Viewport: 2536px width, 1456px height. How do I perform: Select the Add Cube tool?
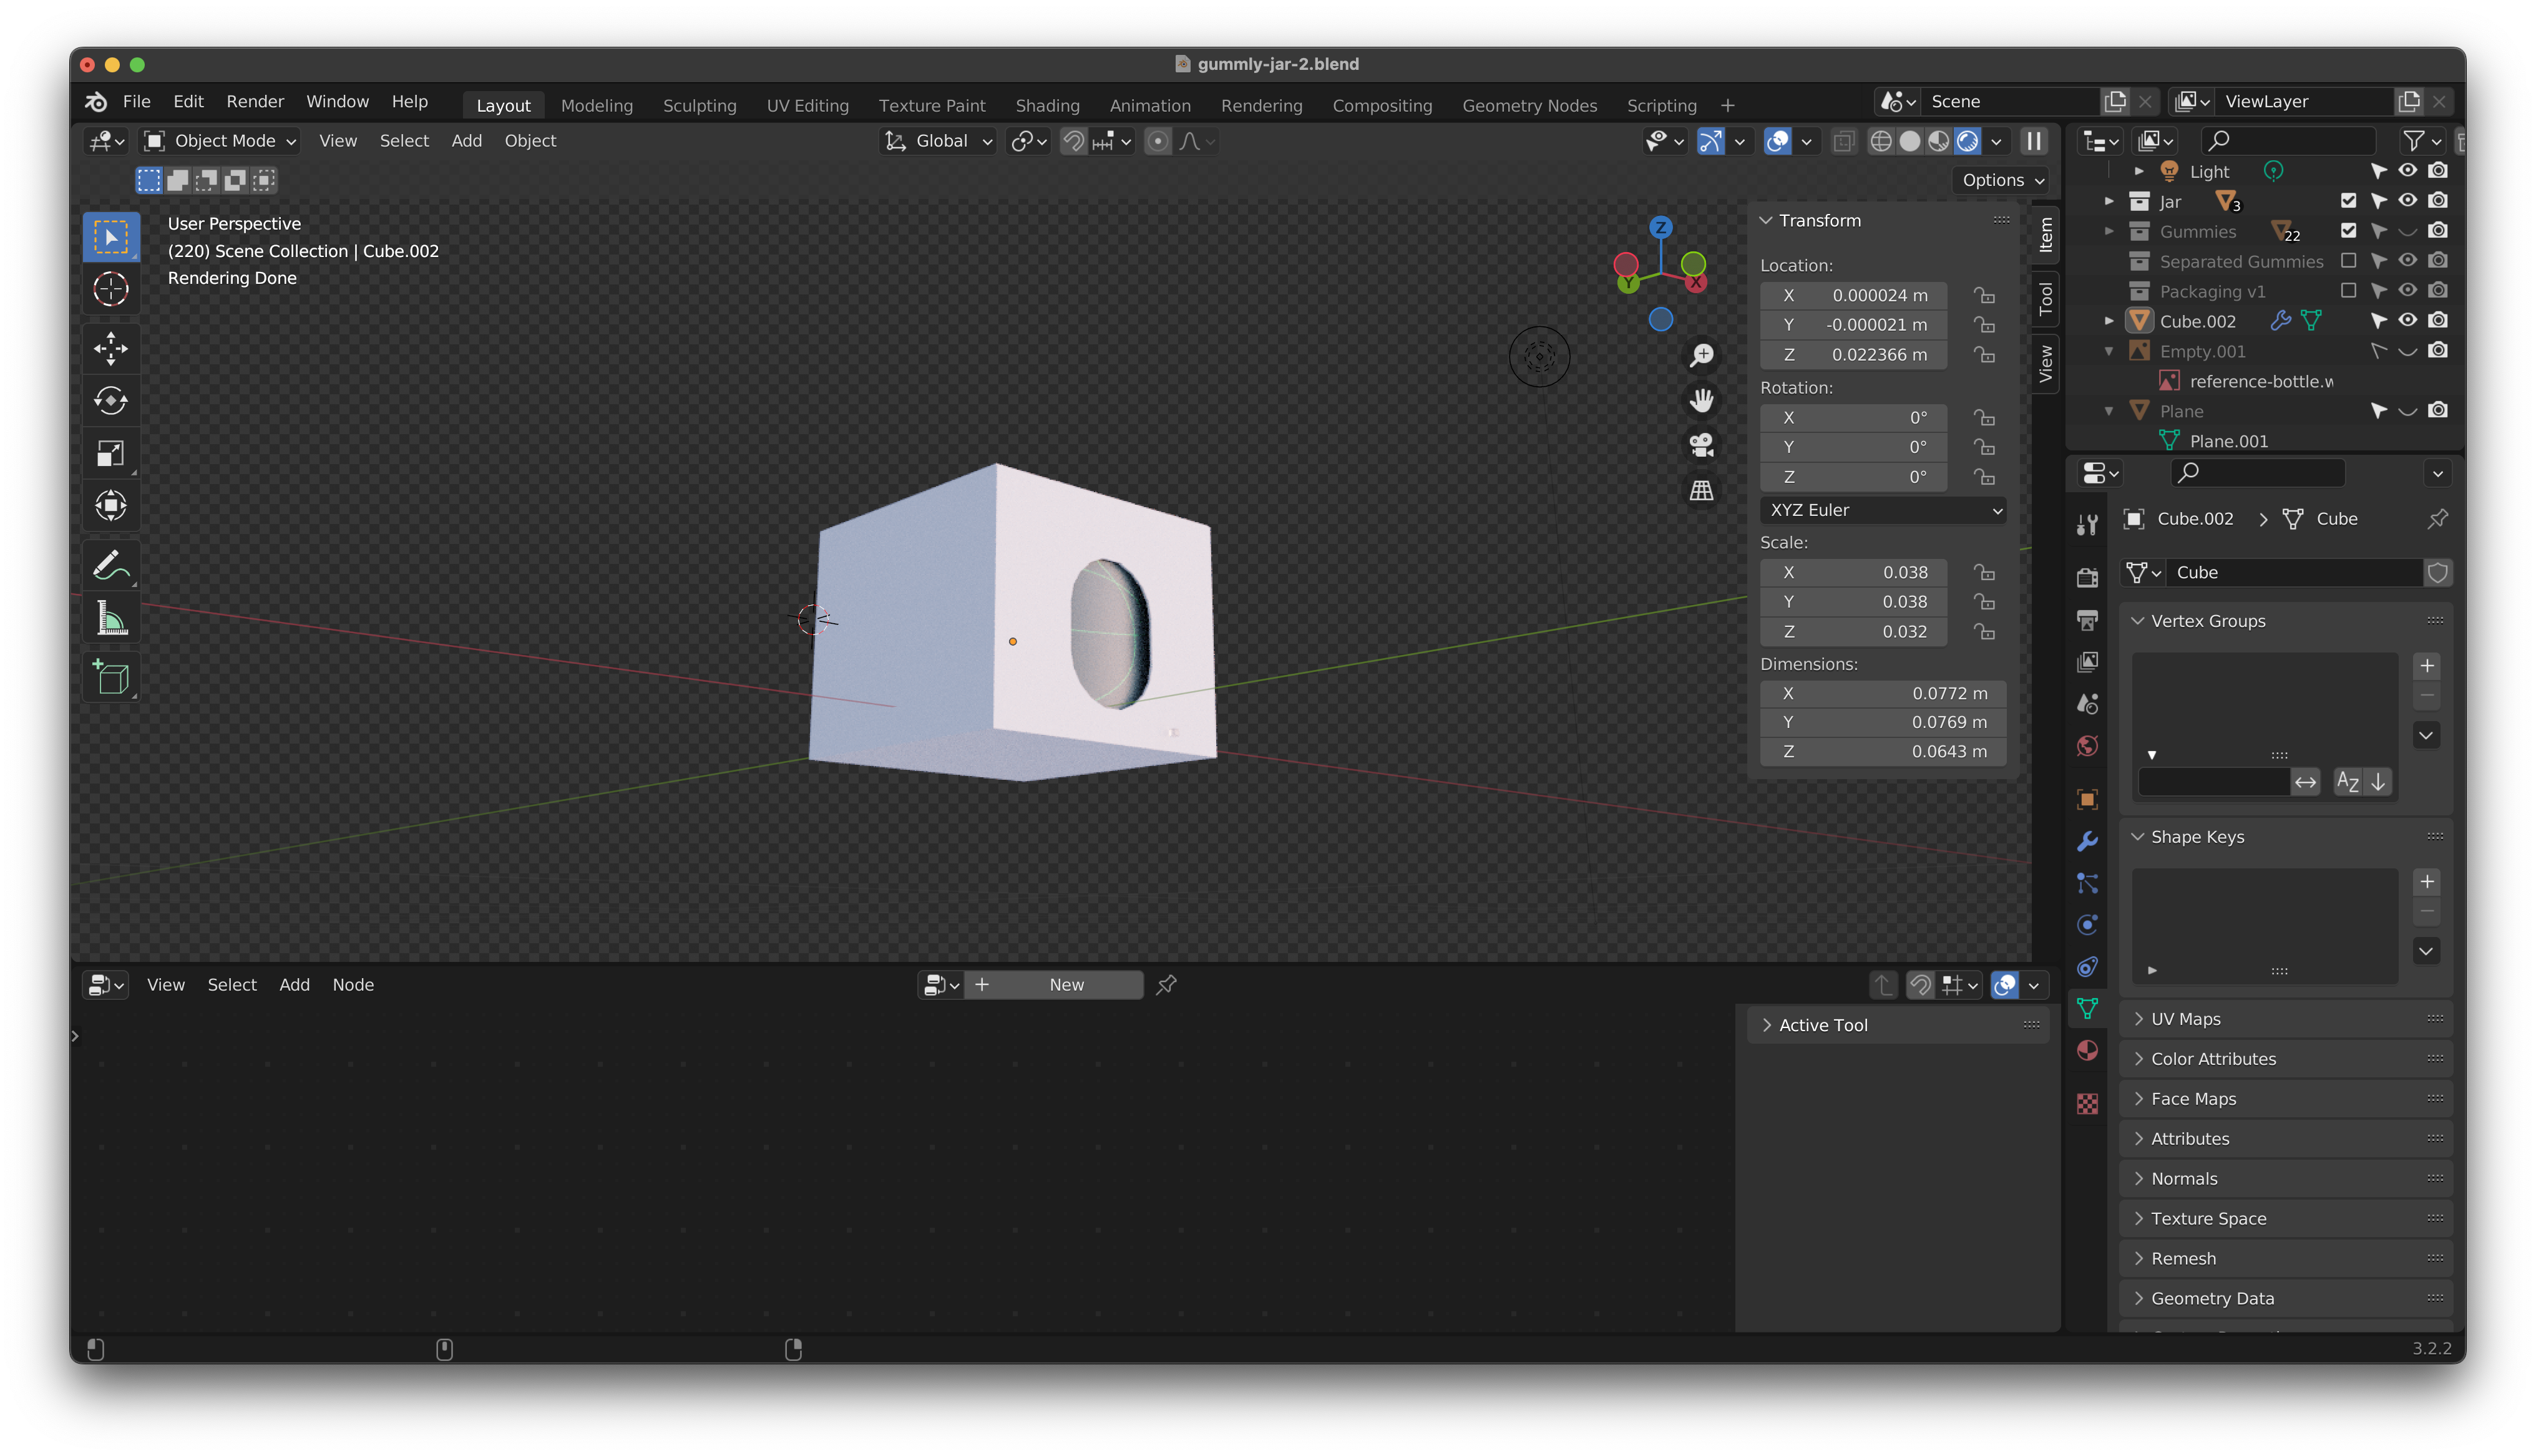(110, 678)
